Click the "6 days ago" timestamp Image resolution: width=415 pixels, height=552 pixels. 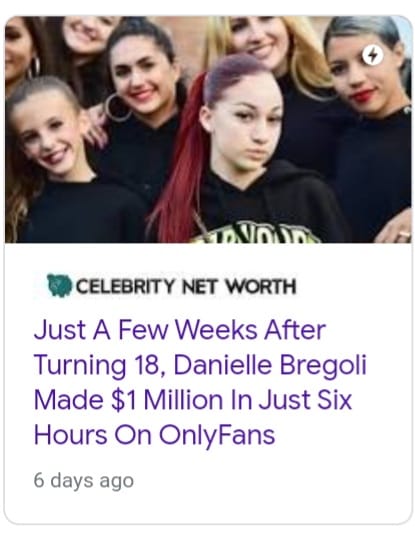coord(84,480)
